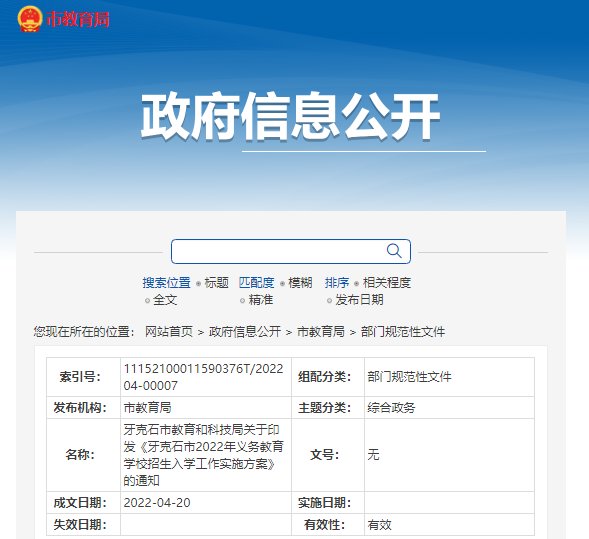The width and height of the screenshot is (589, 539).
Task: Focus the search input field
Action: click(291, 251)
